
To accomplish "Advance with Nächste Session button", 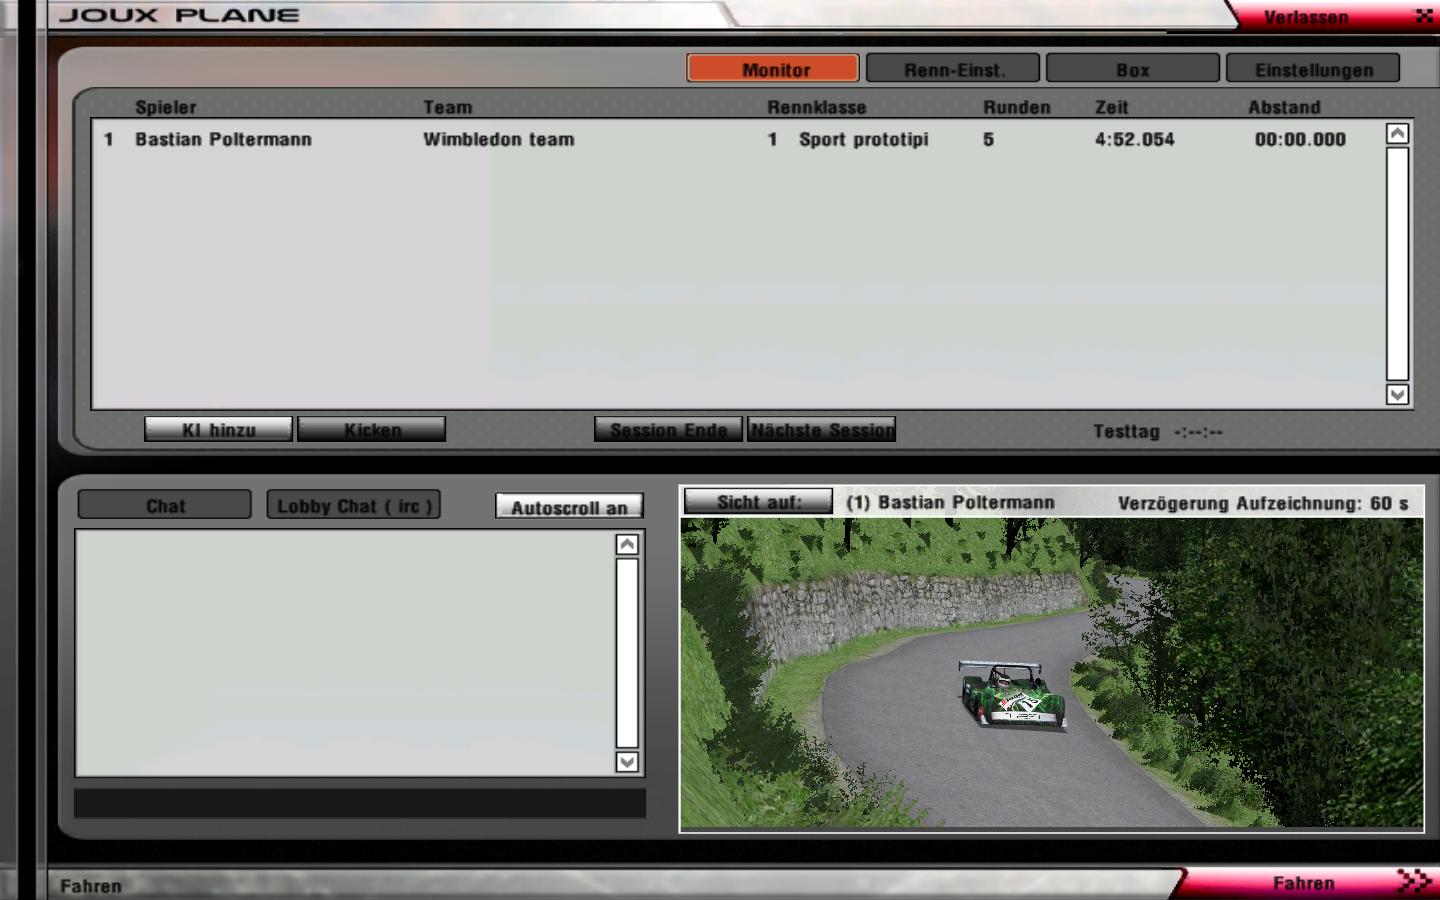I will (x=822, y=430).
